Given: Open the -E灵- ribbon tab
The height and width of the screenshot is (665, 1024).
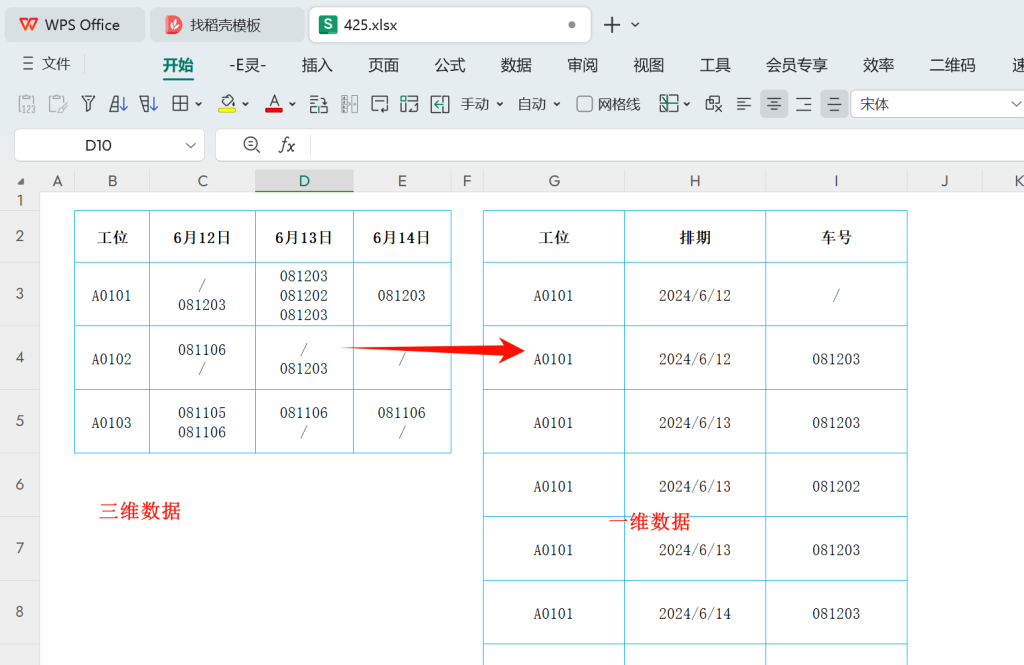Looking at the screenshot, I should 248,65.
